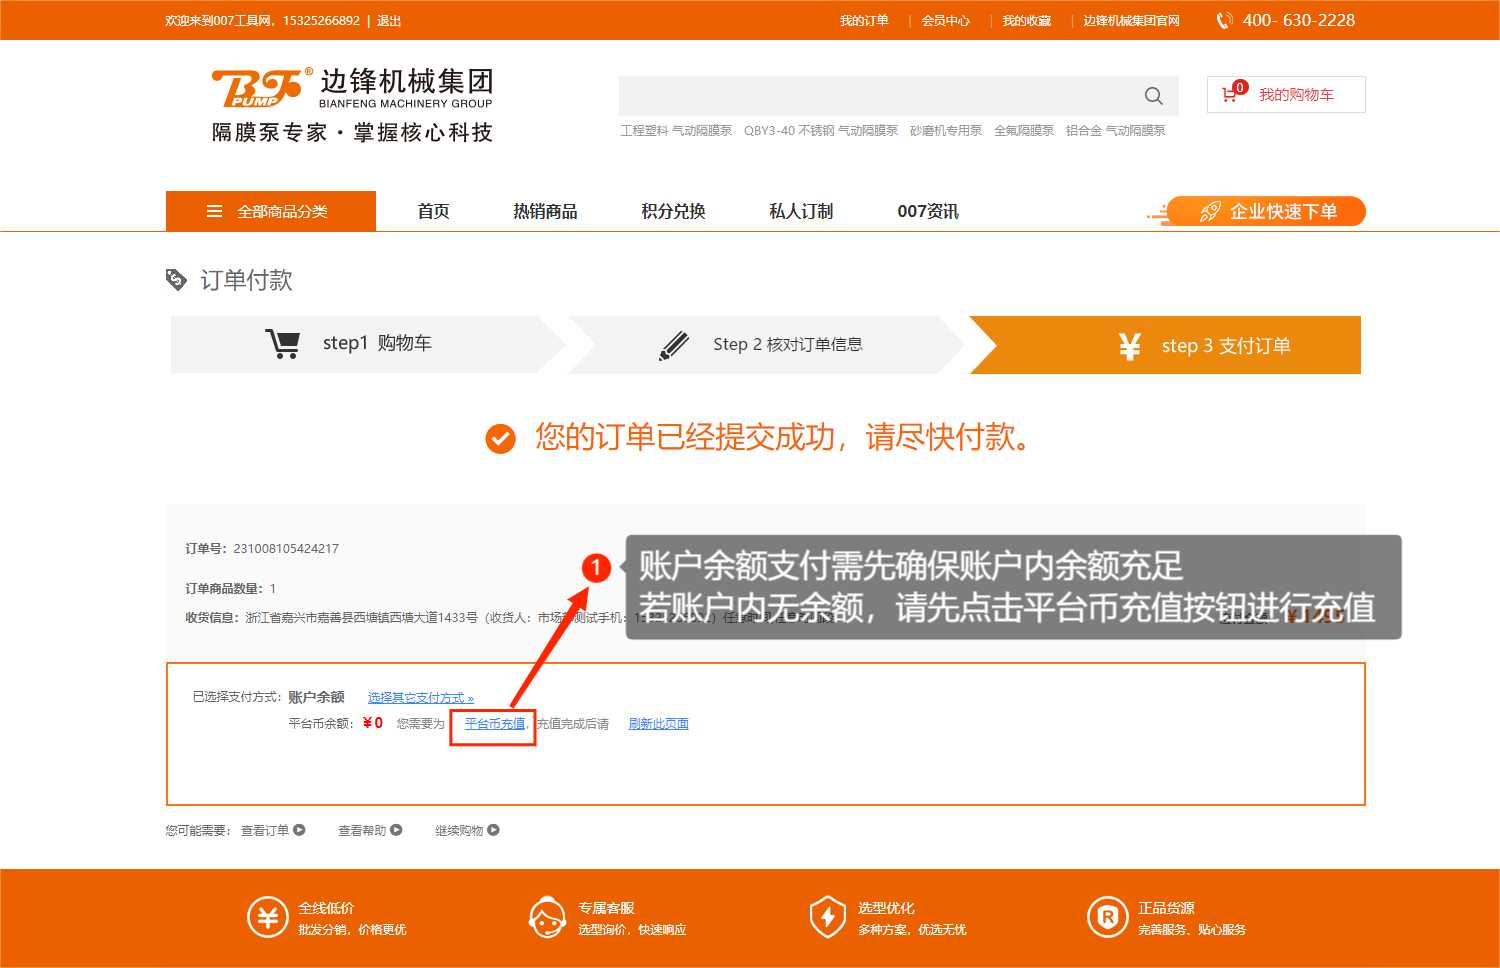Click the phone icon beside 400-630-2228
1500x968 pixels.
1224,20
